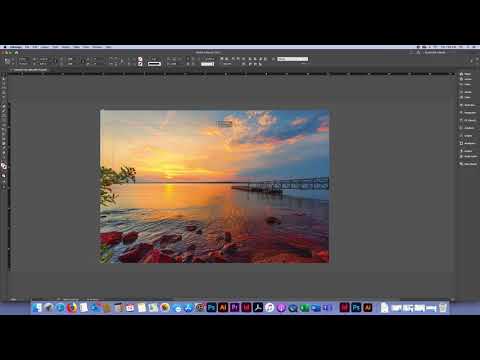Click the sunset photo on the page
The image size is (480, 360).
(x=214, y=186)
